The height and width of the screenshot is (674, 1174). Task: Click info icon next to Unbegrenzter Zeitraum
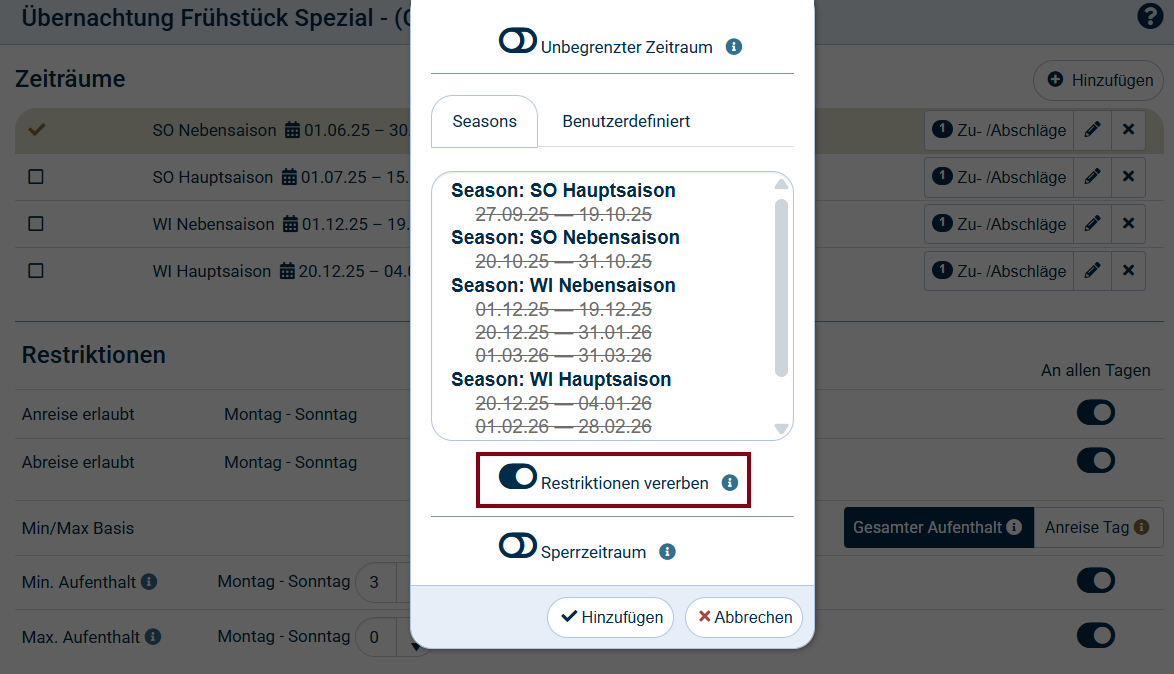pos(734,47)
